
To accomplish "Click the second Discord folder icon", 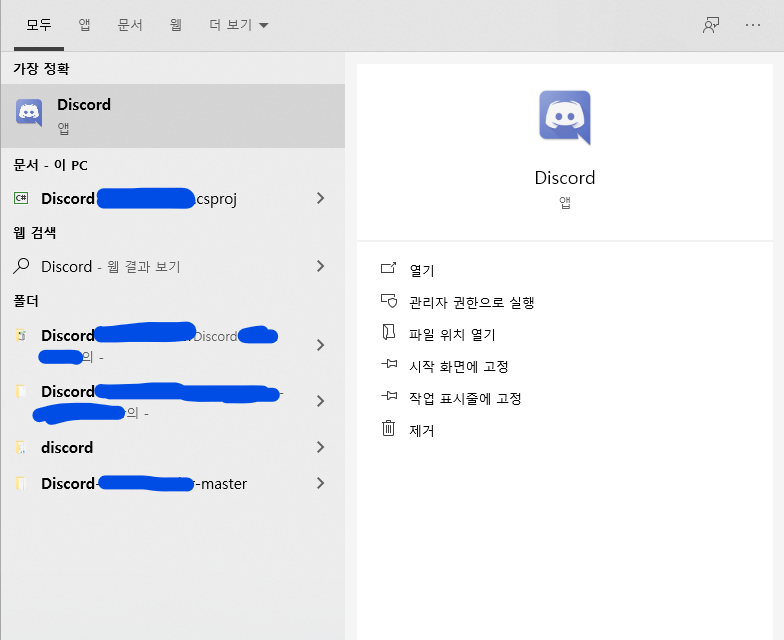I will [21, 391].
